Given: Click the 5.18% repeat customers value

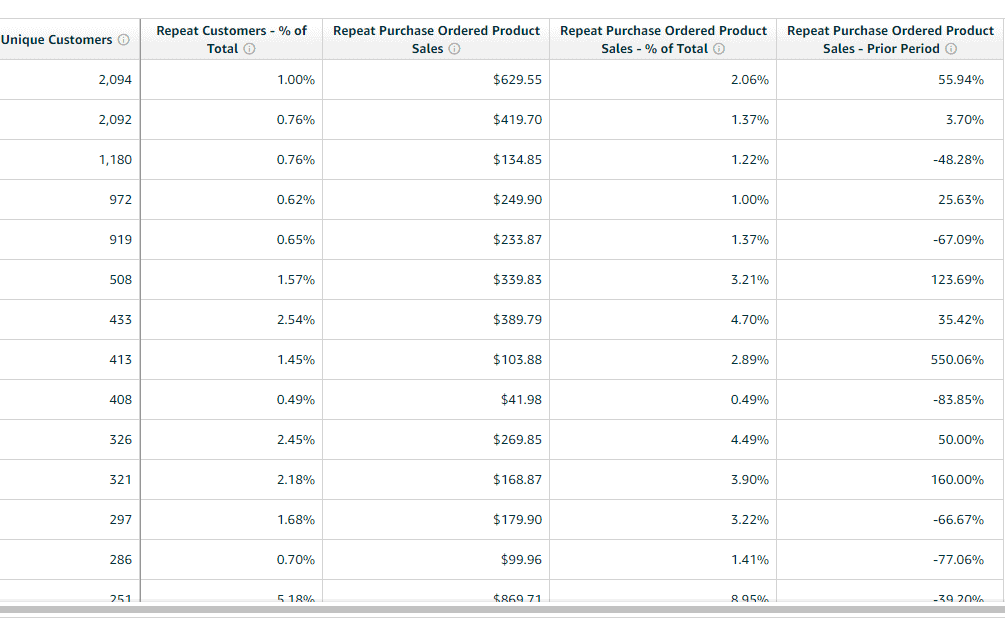Looking at the screenshot, I should 294,597.
